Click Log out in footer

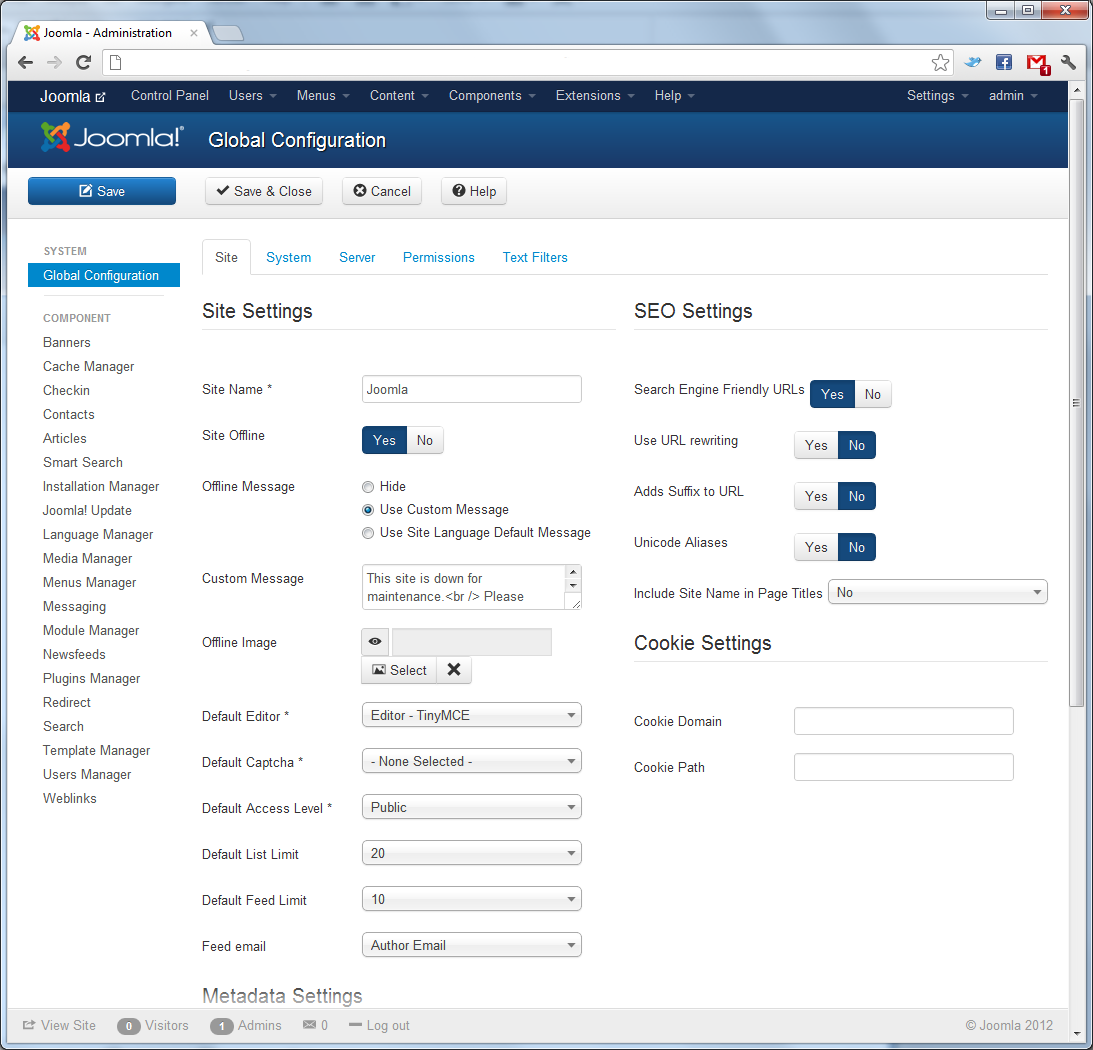pos(379,1025)
